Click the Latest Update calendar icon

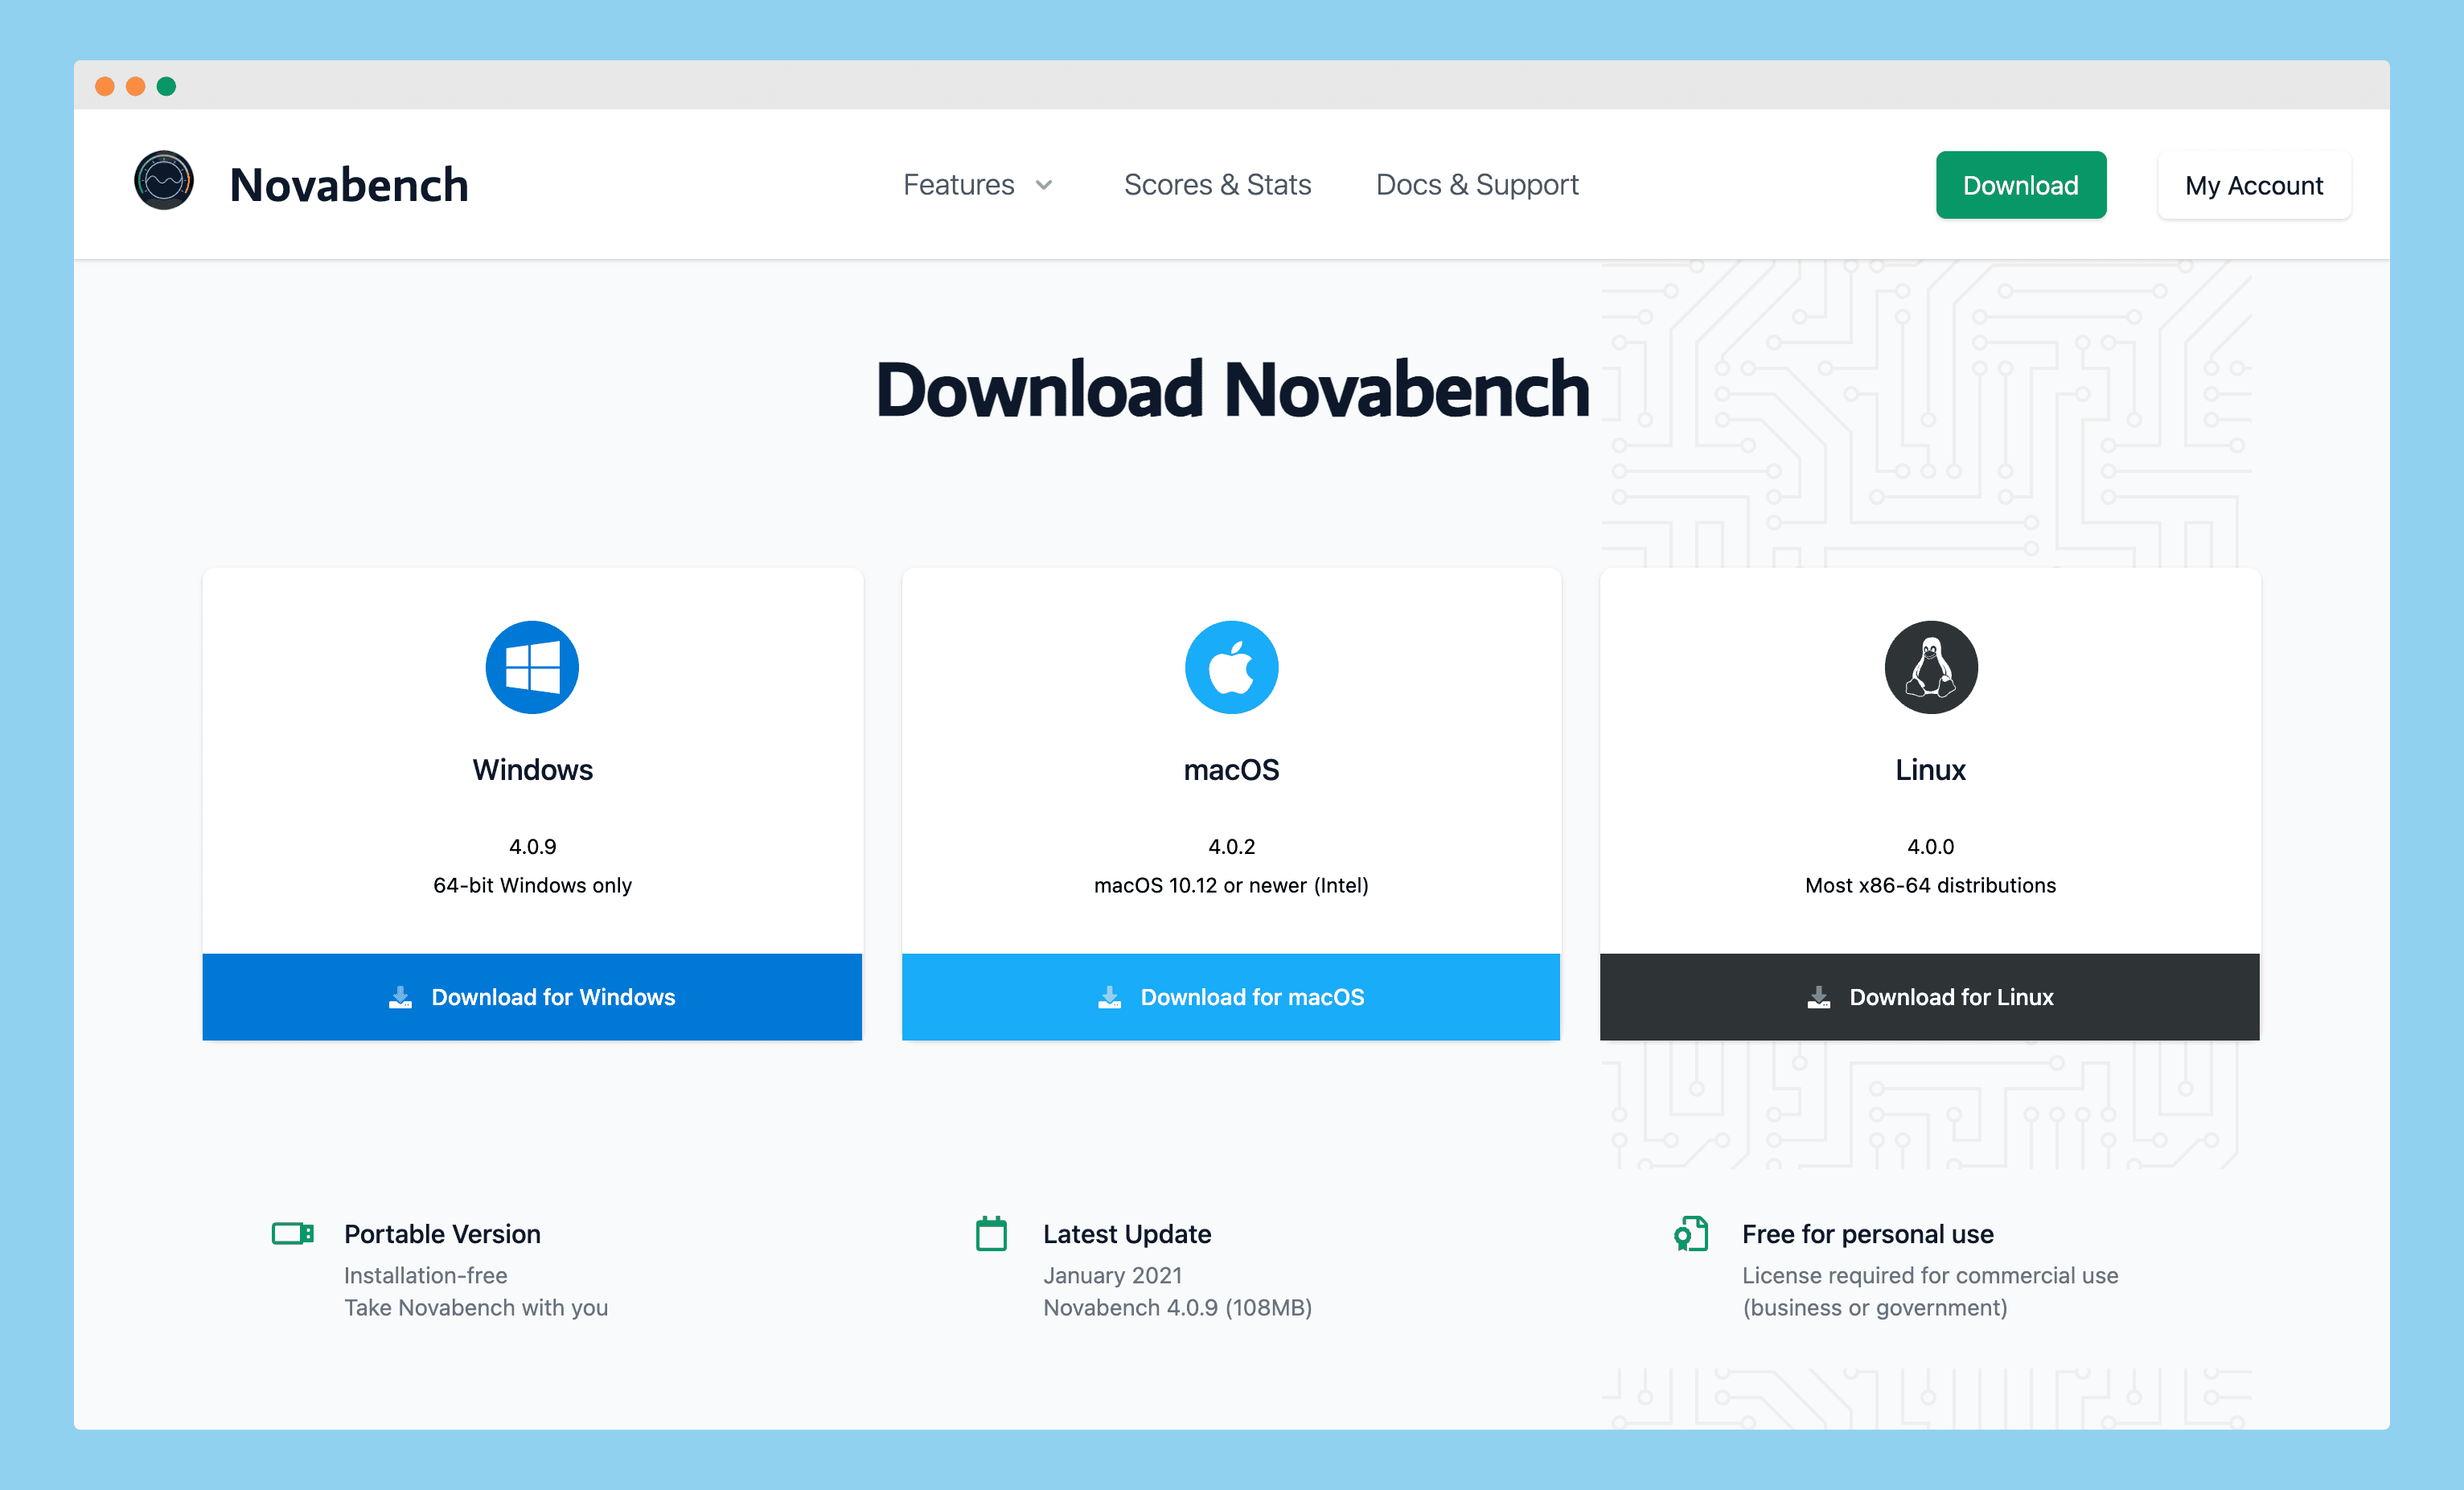click(x=991, y=1234)
